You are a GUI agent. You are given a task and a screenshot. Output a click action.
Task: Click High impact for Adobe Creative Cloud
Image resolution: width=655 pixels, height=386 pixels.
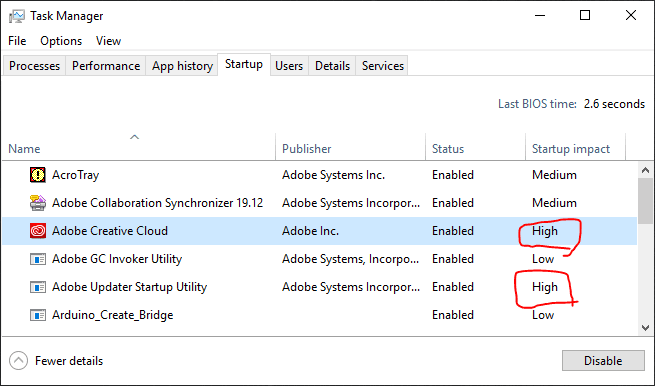(x=545, y=231)
